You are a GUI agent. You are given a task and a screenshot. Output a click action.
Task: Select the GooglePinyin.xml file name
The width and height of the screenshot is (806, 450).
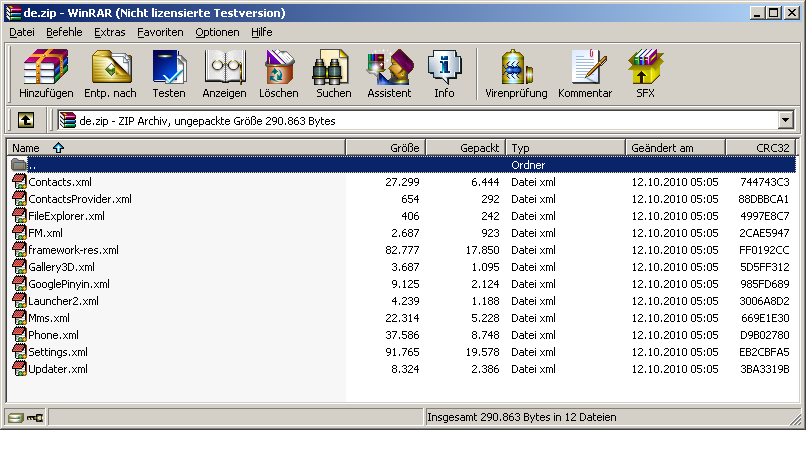point(69,284)
